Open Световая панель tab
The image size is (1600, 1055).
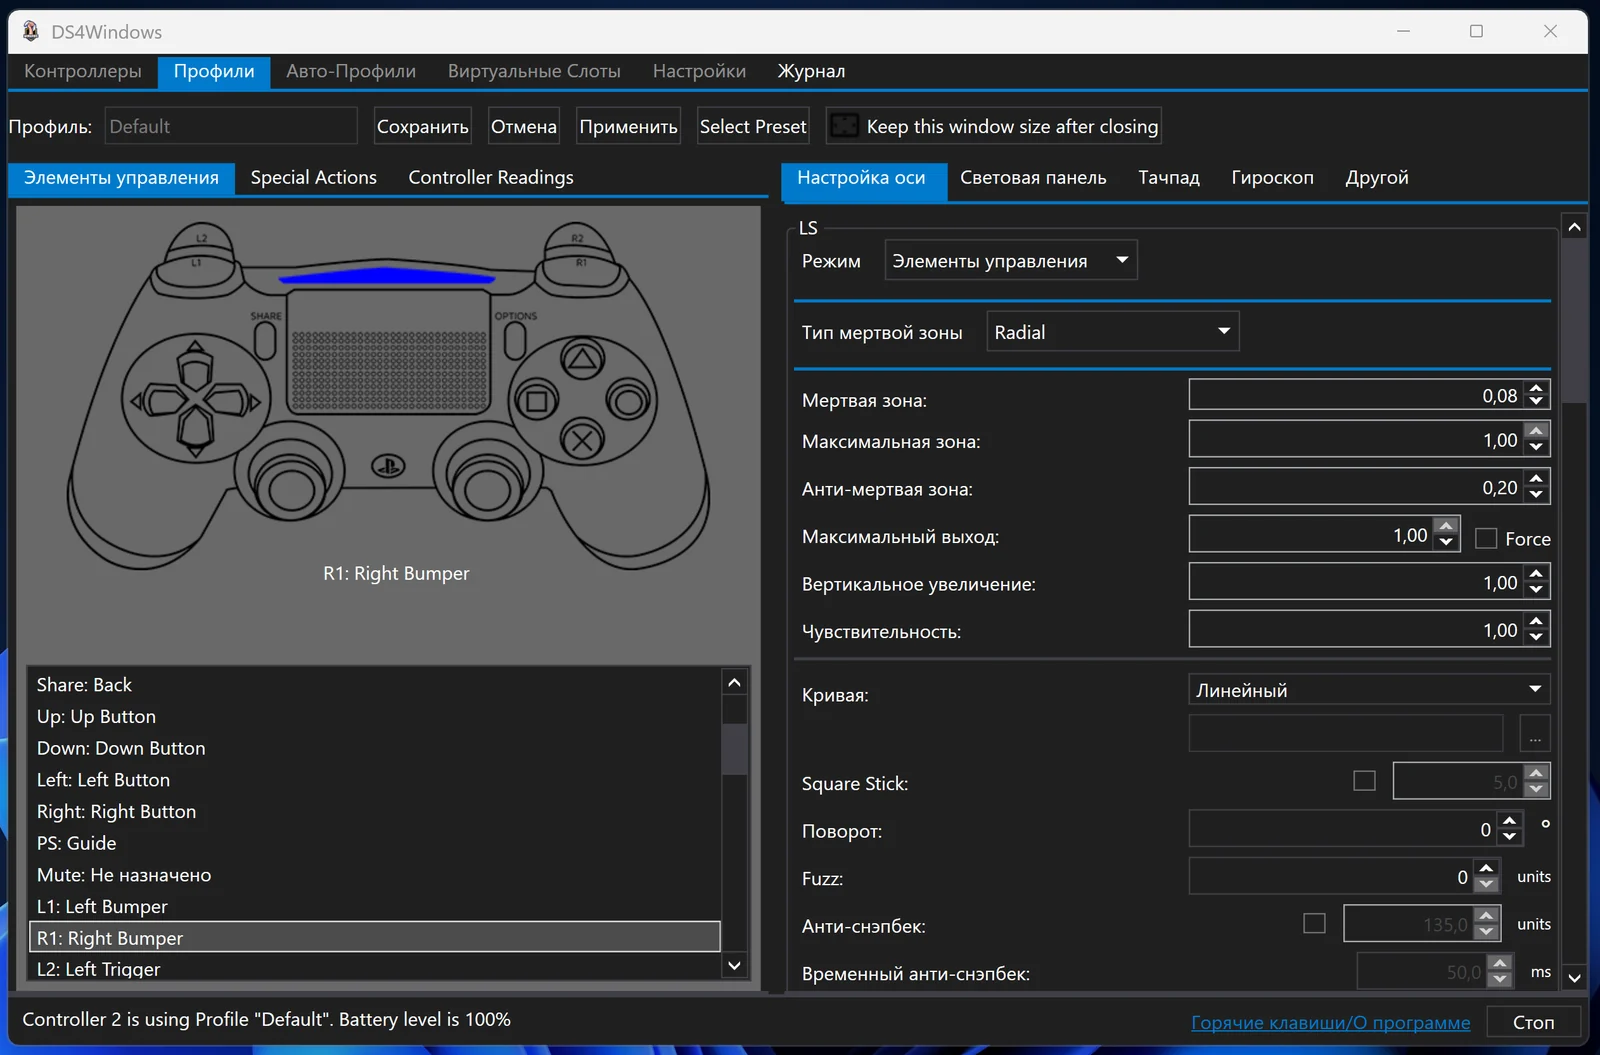(x=1033, y=177)
